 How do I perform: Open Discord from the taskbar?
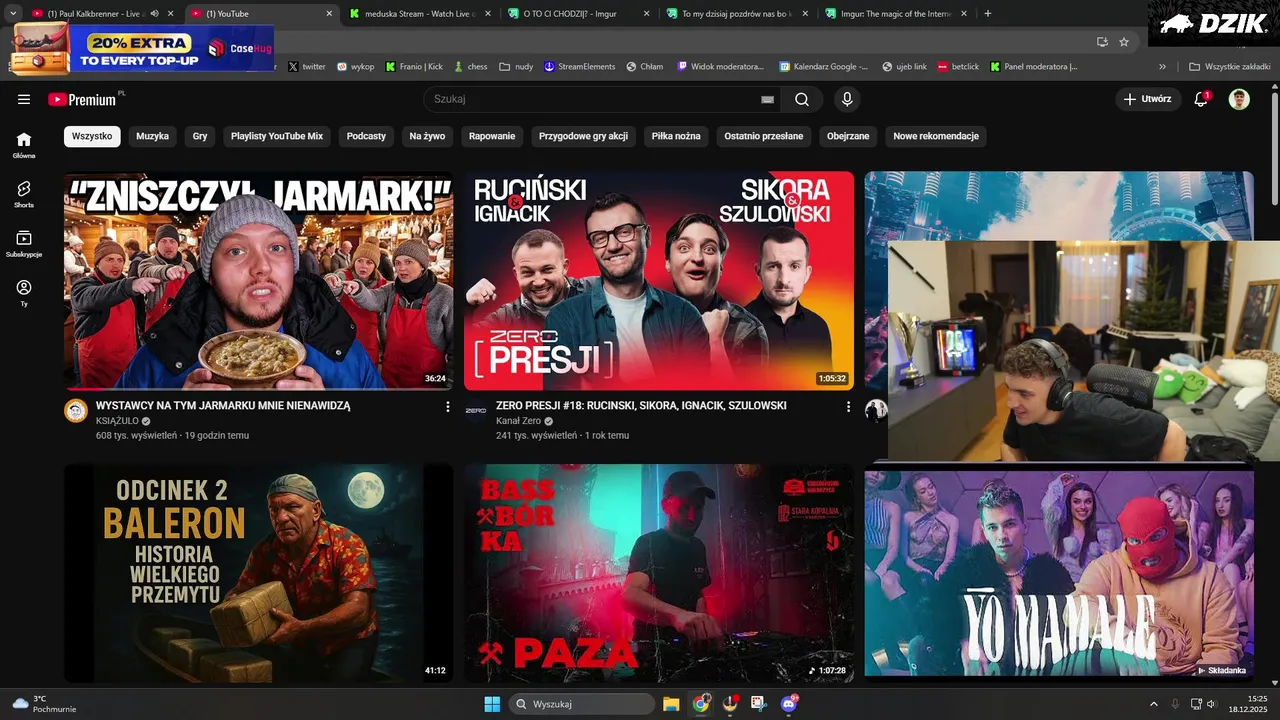(789, 704)
